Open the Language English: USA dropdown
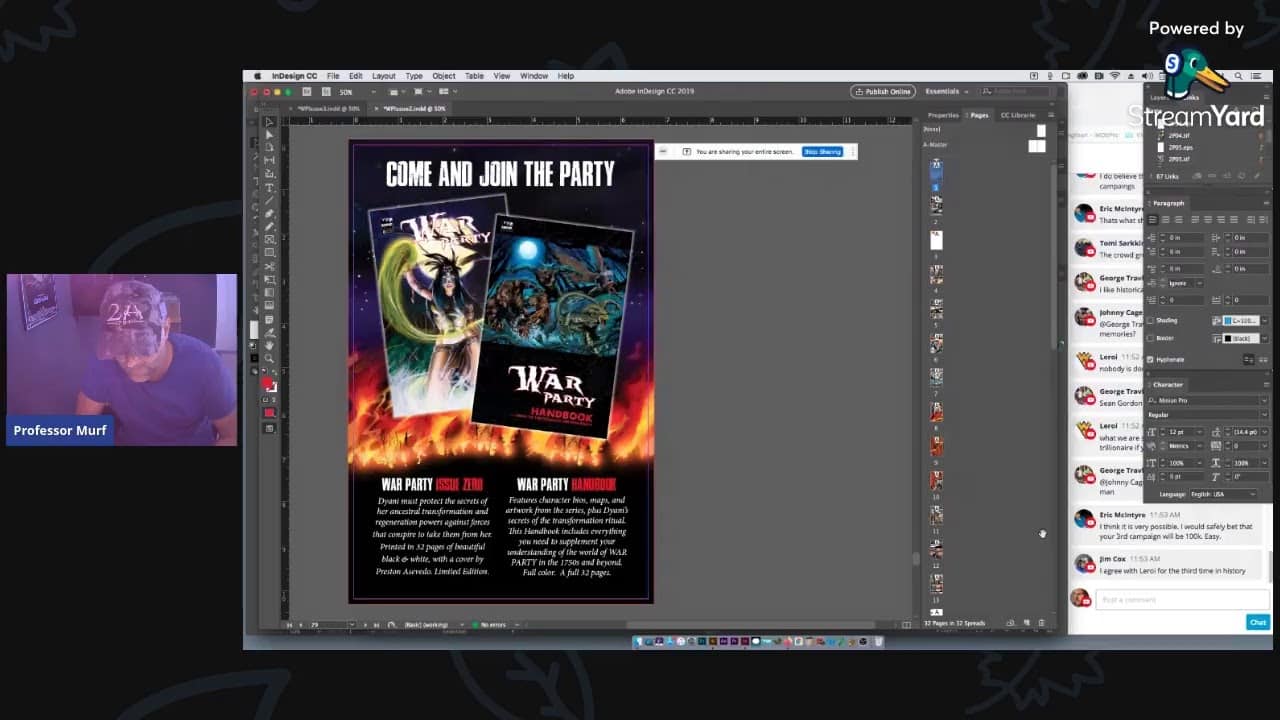 (x=1222, y=494)
